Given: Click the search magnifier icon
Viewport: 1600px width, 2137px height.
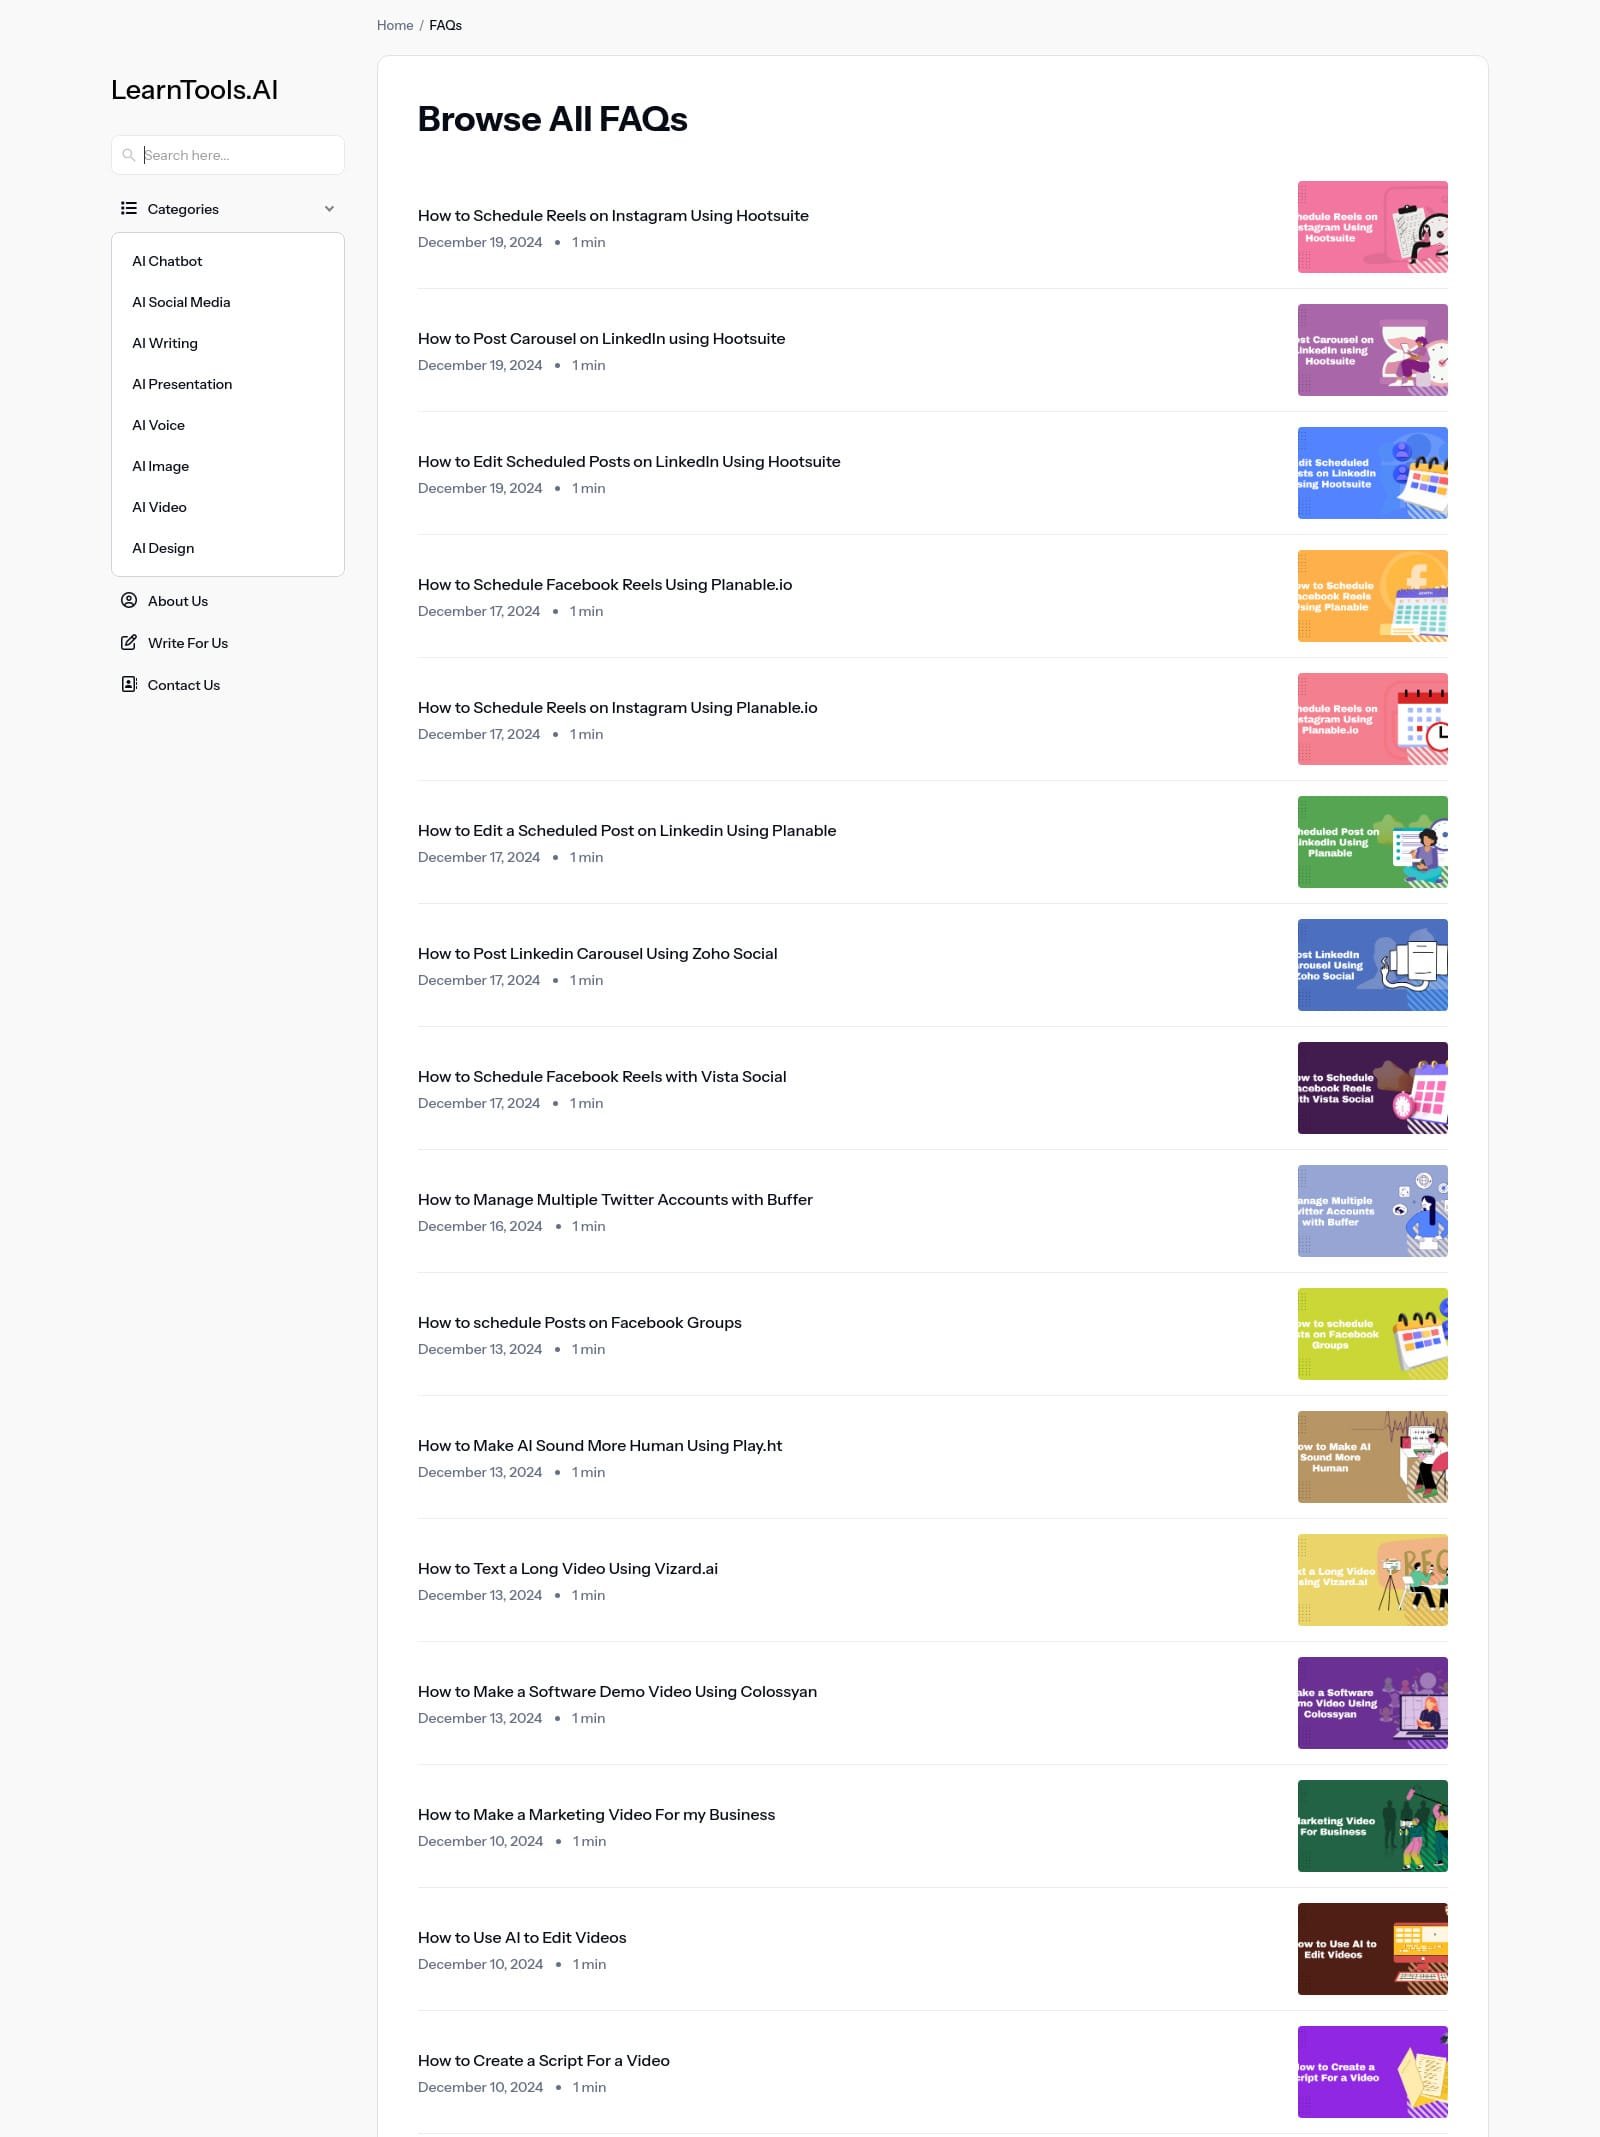Looking at the screenshot, I should (131, 155).
